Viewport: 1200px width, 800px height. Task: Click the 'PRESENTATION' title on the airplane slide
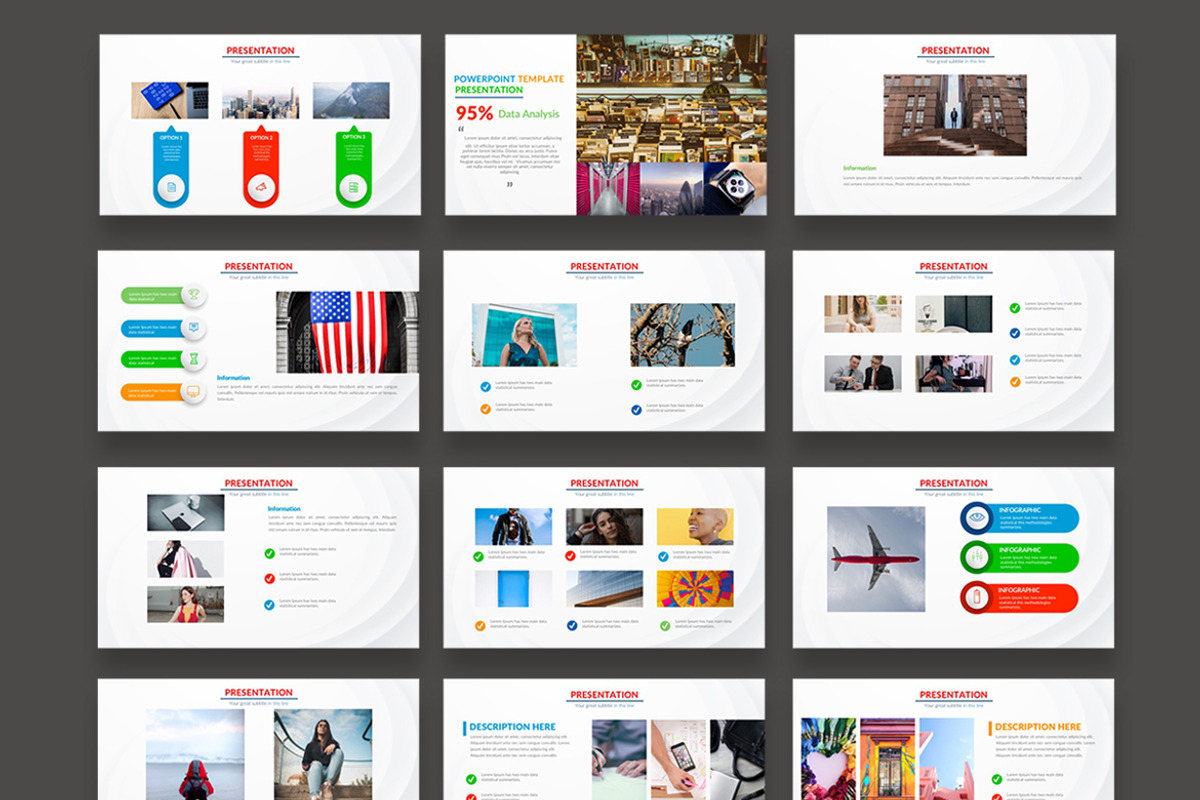(x=953, y=483)
